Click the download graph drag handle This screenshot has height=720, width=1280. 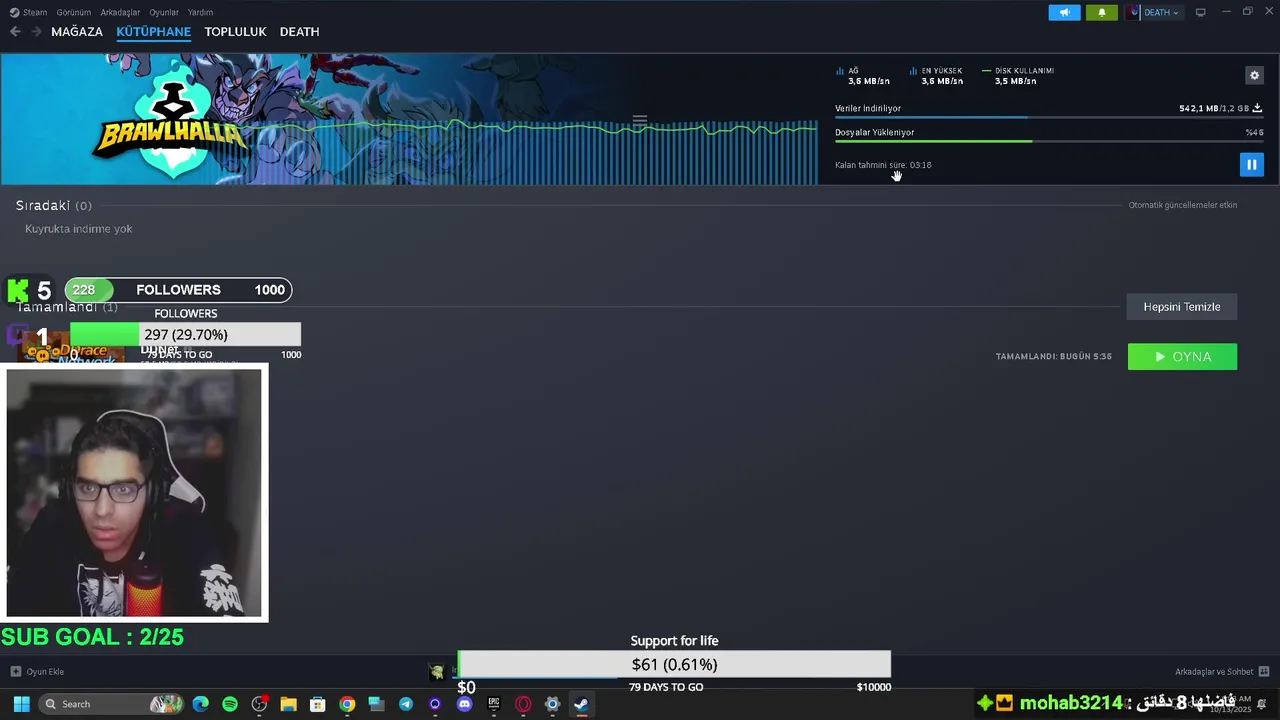pos(640,120)
